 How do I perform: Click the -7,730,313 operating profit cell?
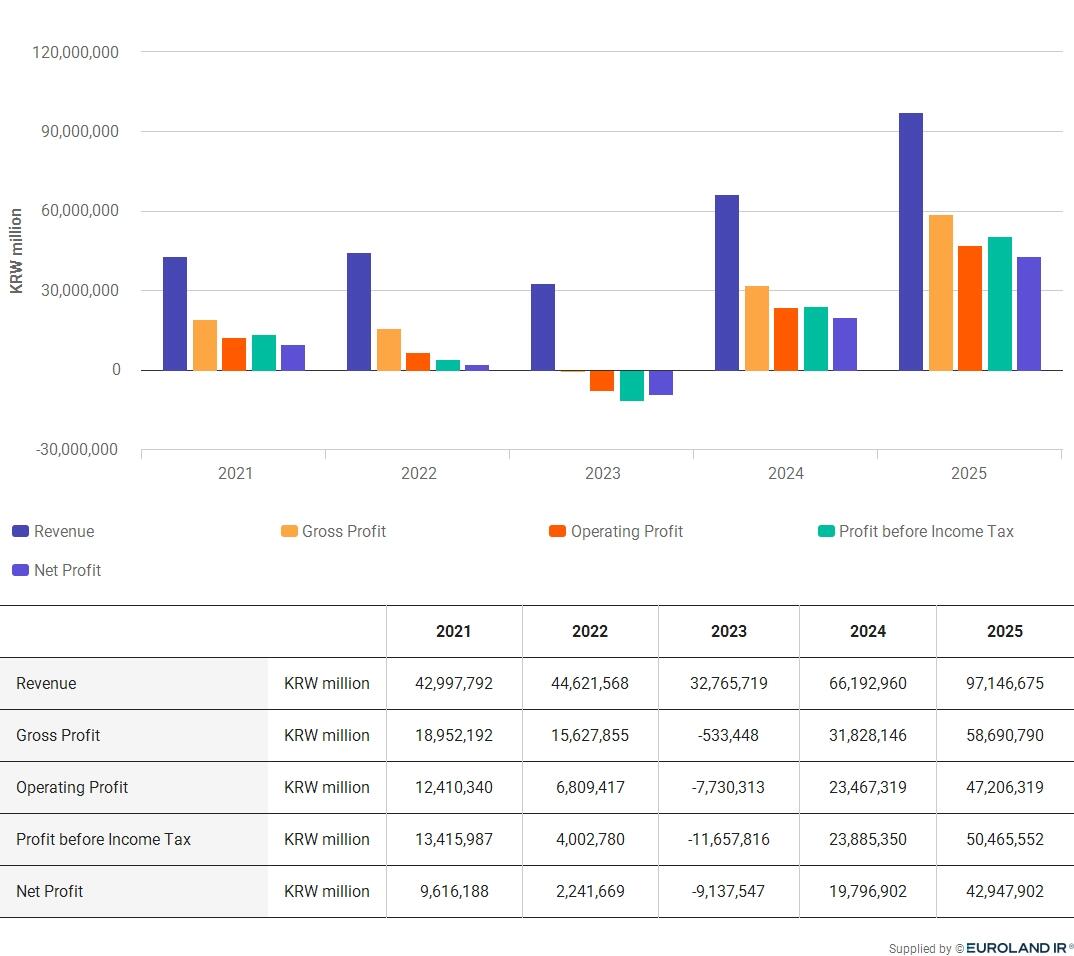[729, 788]
